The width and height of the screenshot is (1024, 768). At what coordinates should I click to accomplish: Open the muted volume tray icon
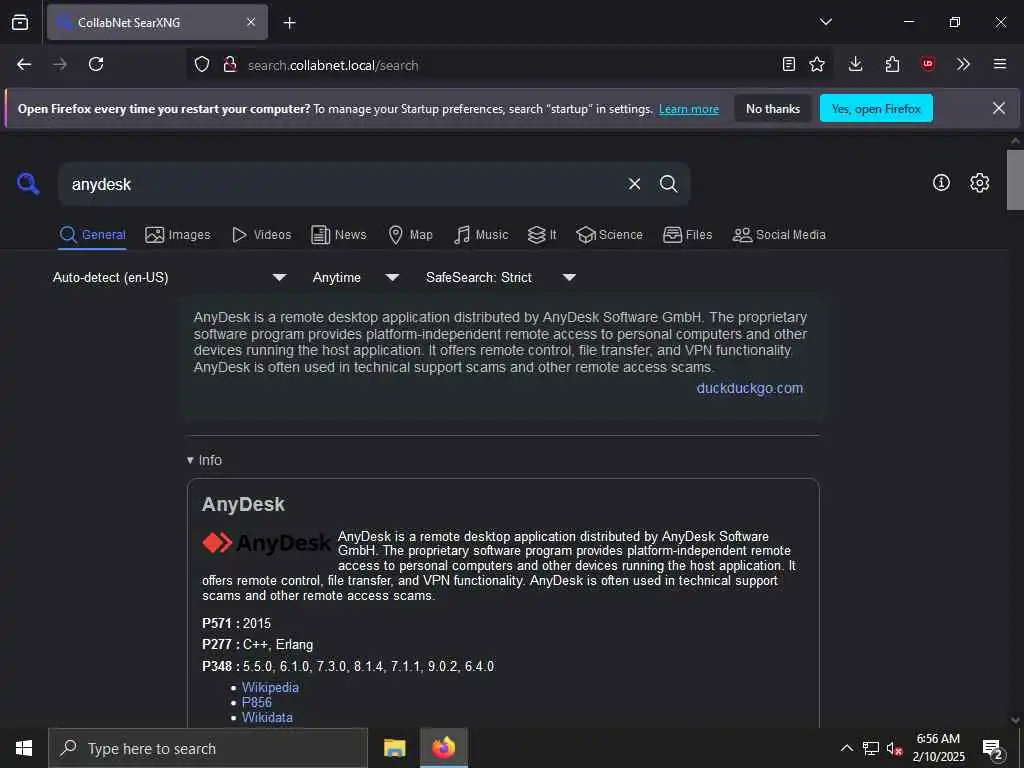pos(894,748)
